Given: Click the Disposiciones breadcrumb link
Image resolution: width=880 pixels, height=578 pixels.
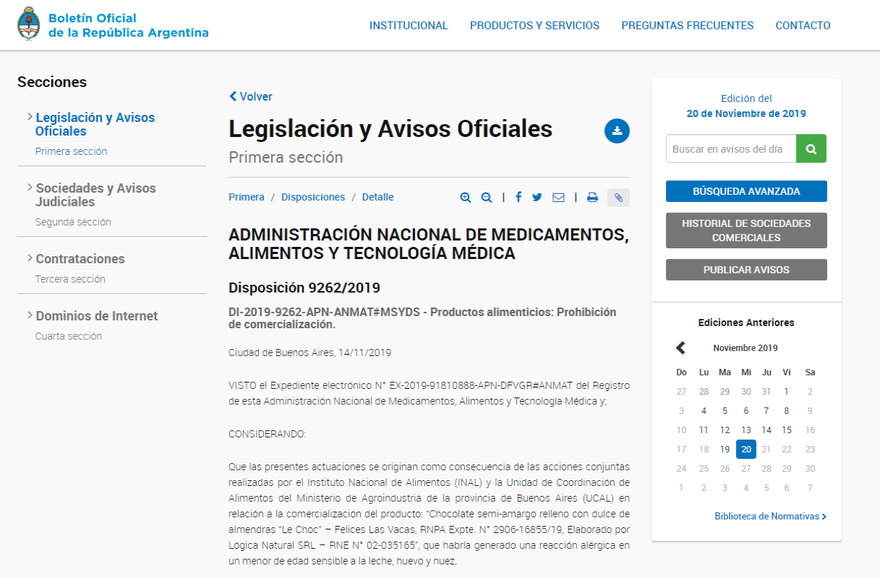Looking at the screenshot, I should (313, 197).
